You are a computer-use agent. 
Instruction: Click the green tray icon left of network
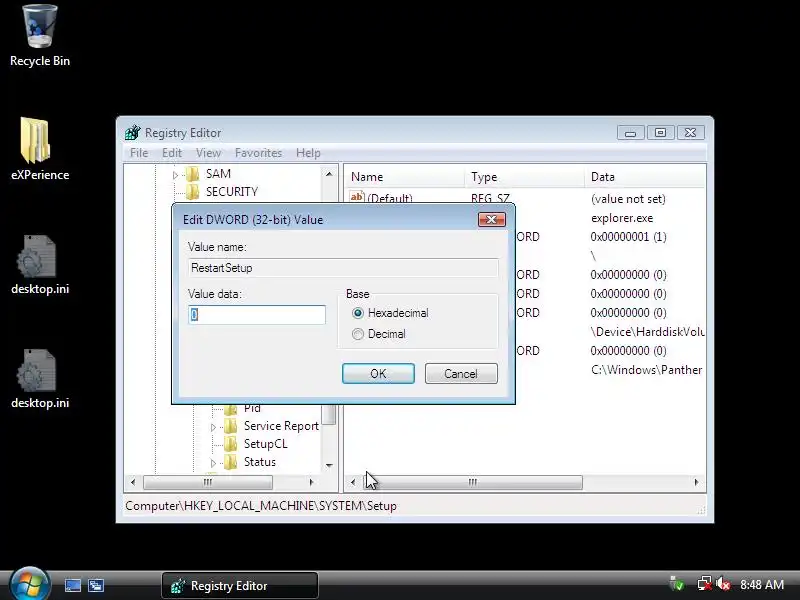click(x=677, y=584)
